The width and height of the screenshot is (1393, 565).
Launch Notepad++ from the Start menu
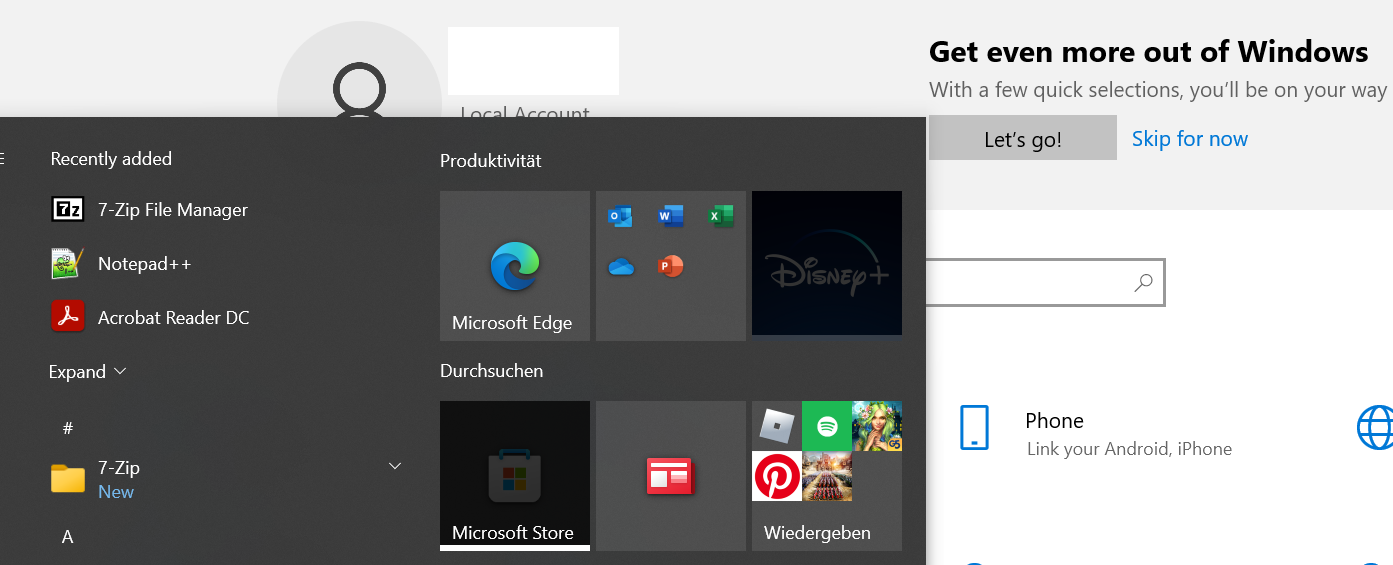pos(121,264)
